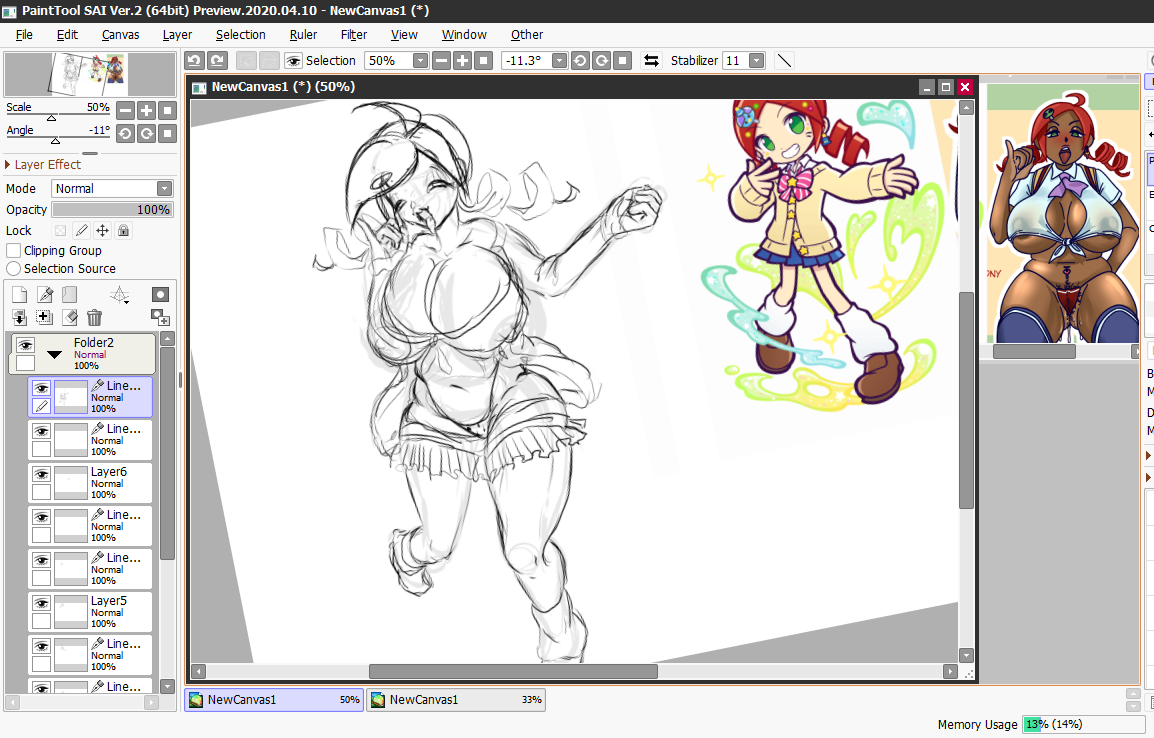Hide the Layer5 layer
The width and height of the screenshot is (1154, 738).
41,603
